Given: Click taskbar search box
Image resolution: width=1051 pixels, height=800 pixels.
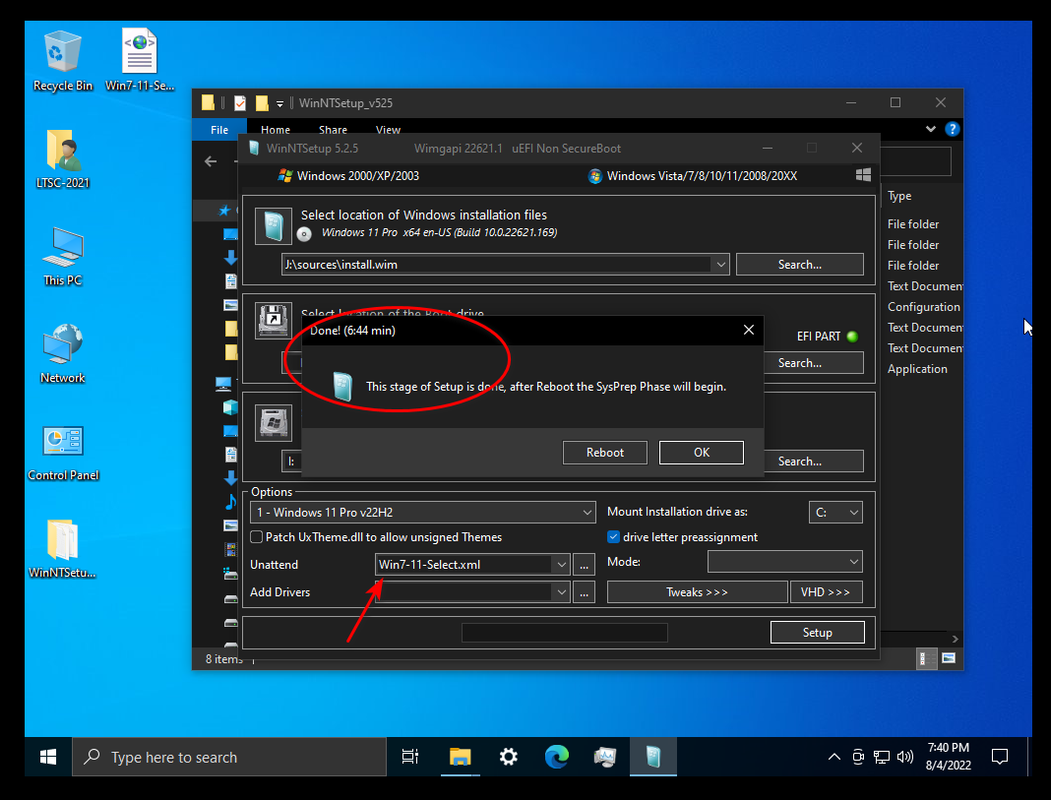Looking at the screenshot, I should [229, 757].
